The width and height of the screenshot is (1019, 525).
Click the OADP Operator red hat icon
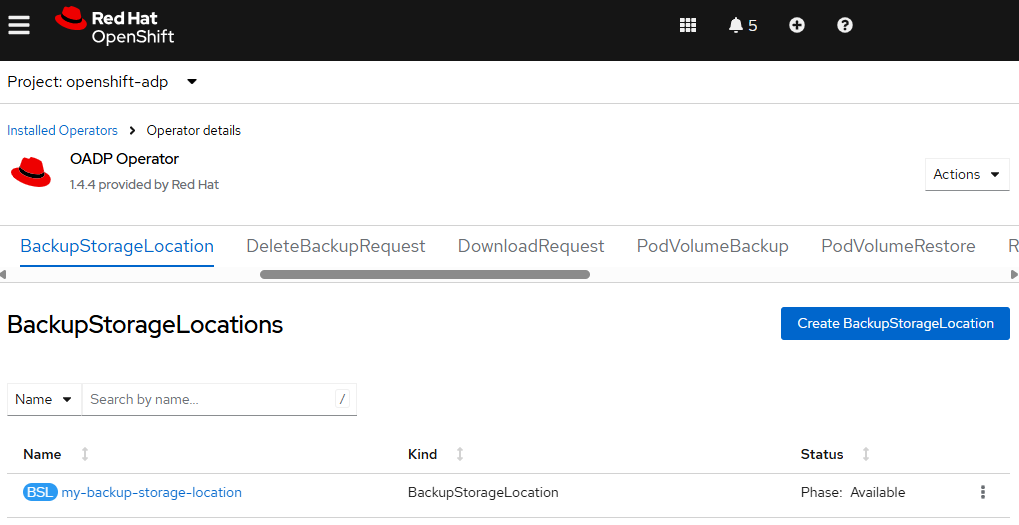coord(31,172)
